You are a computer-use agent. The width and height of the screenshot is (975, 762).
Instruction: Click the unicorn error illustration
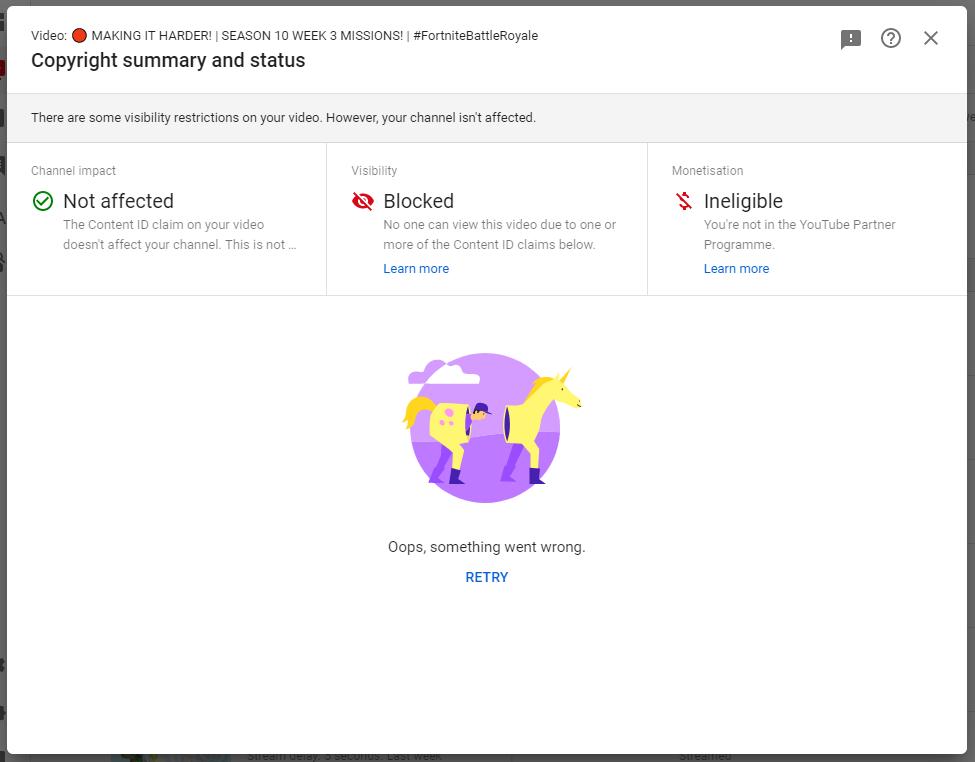pyautogui.click(x=491, y=427)
